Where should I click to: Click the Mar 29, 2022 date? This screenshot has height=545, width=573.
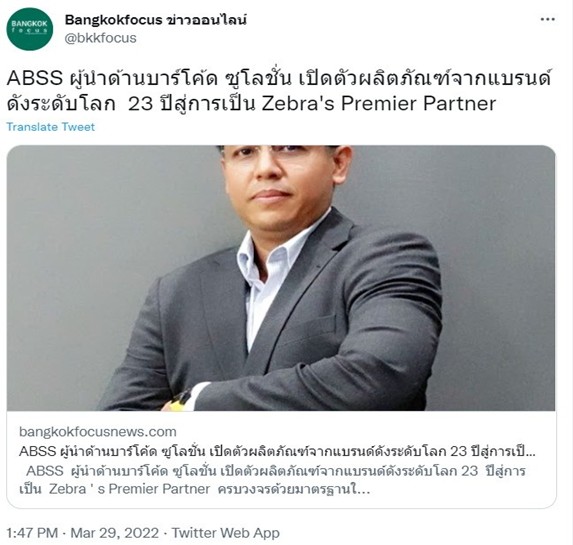115,533
